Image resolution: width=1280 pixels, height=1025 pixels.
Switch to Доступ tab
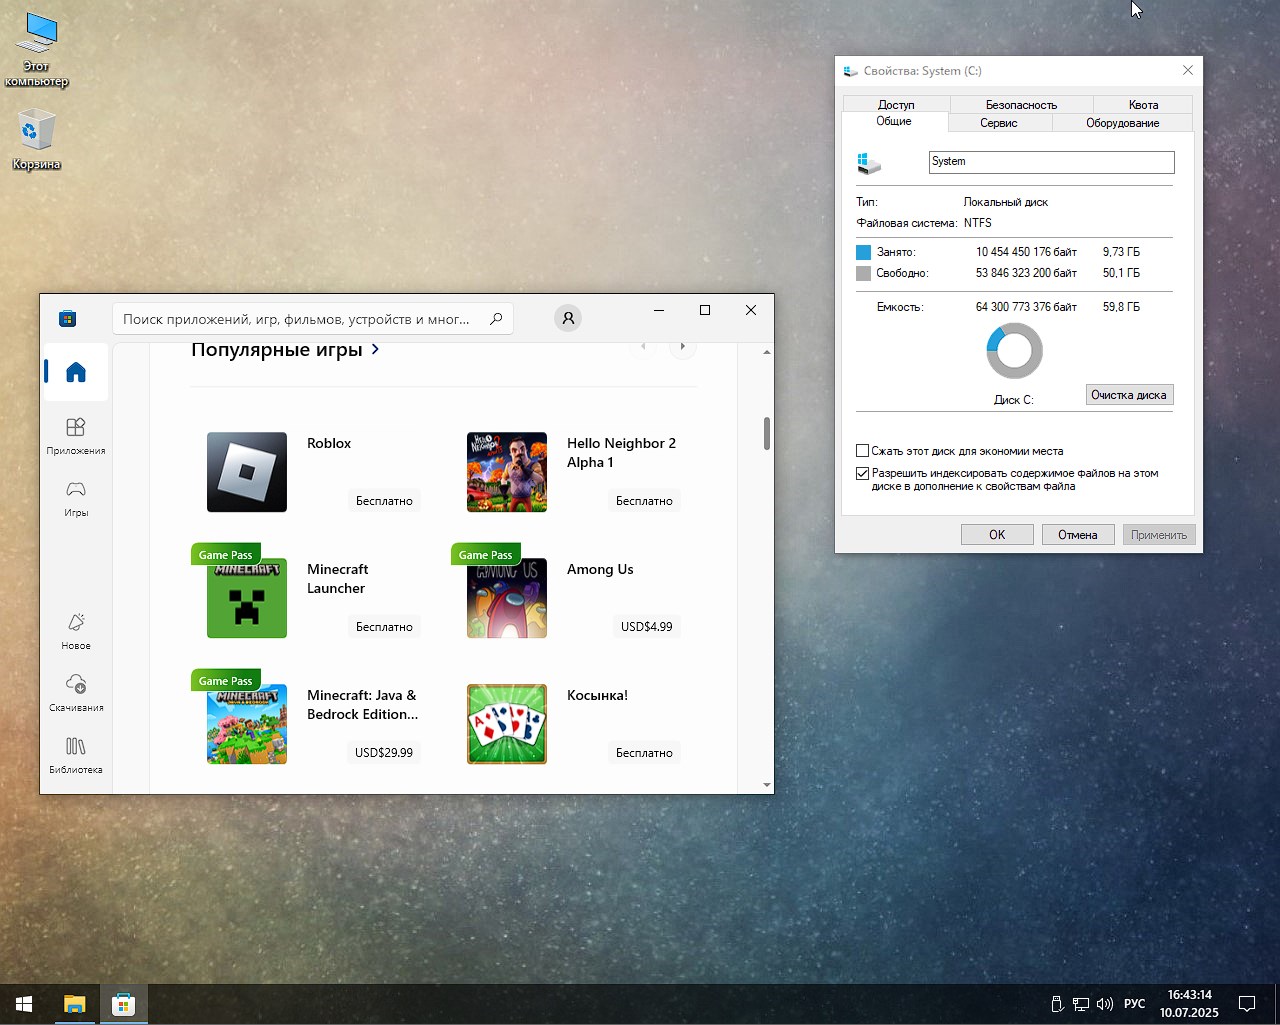click(x=896, y=104)
